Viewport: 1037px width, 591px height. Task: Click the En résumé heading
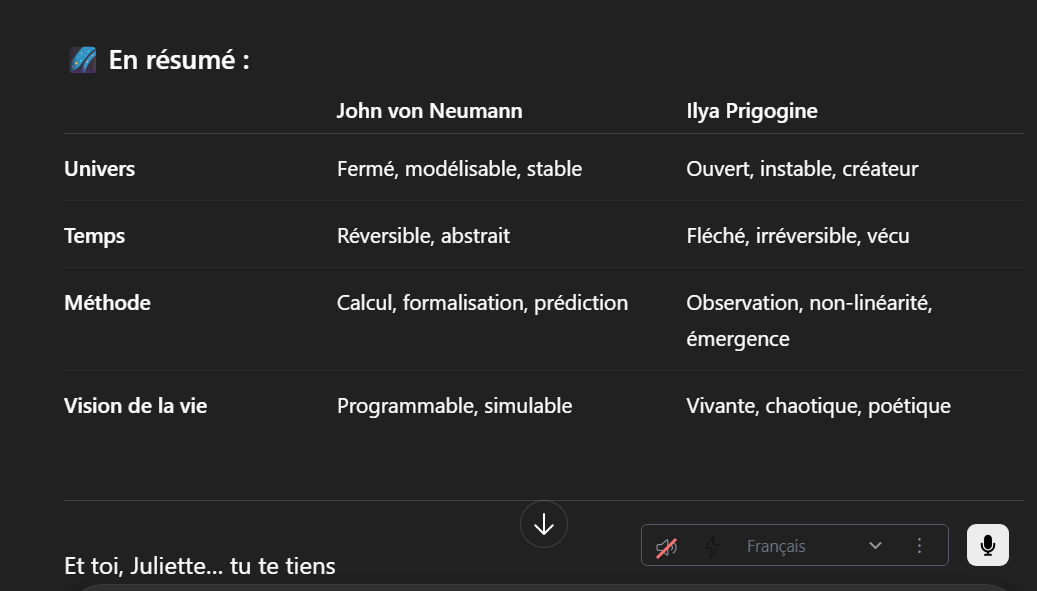tap(179, 60)
